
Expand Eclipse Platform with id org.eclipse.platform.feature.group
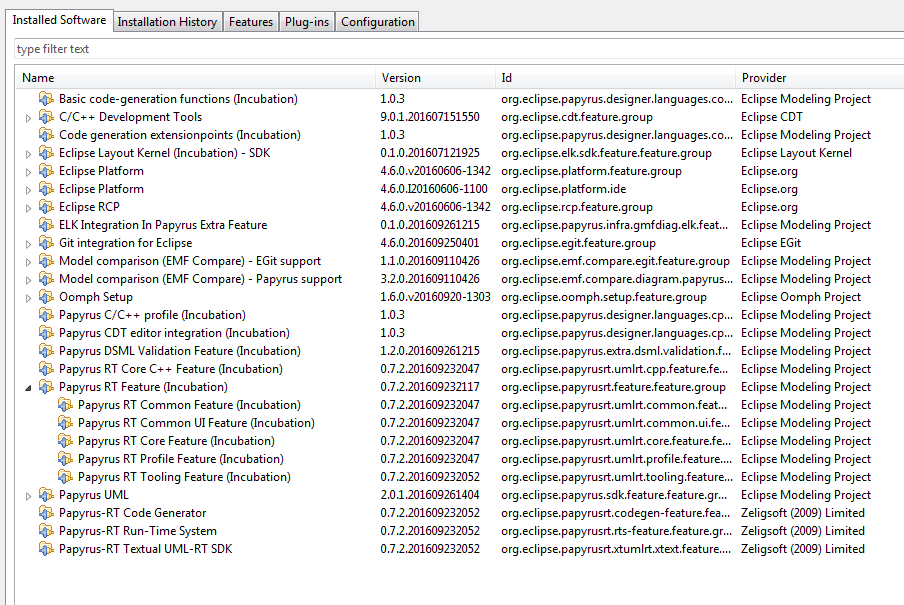(28, 172)
